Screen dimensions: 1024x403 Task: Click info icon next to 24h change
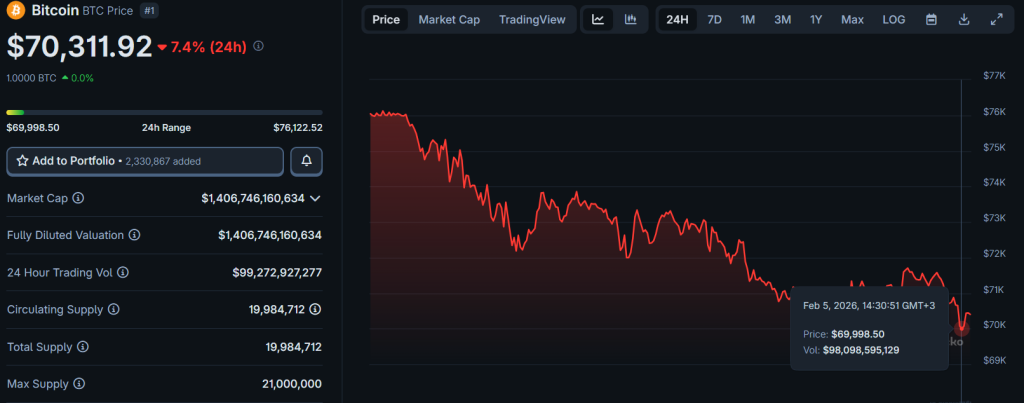pyautogui.click(x=259, y=47)
